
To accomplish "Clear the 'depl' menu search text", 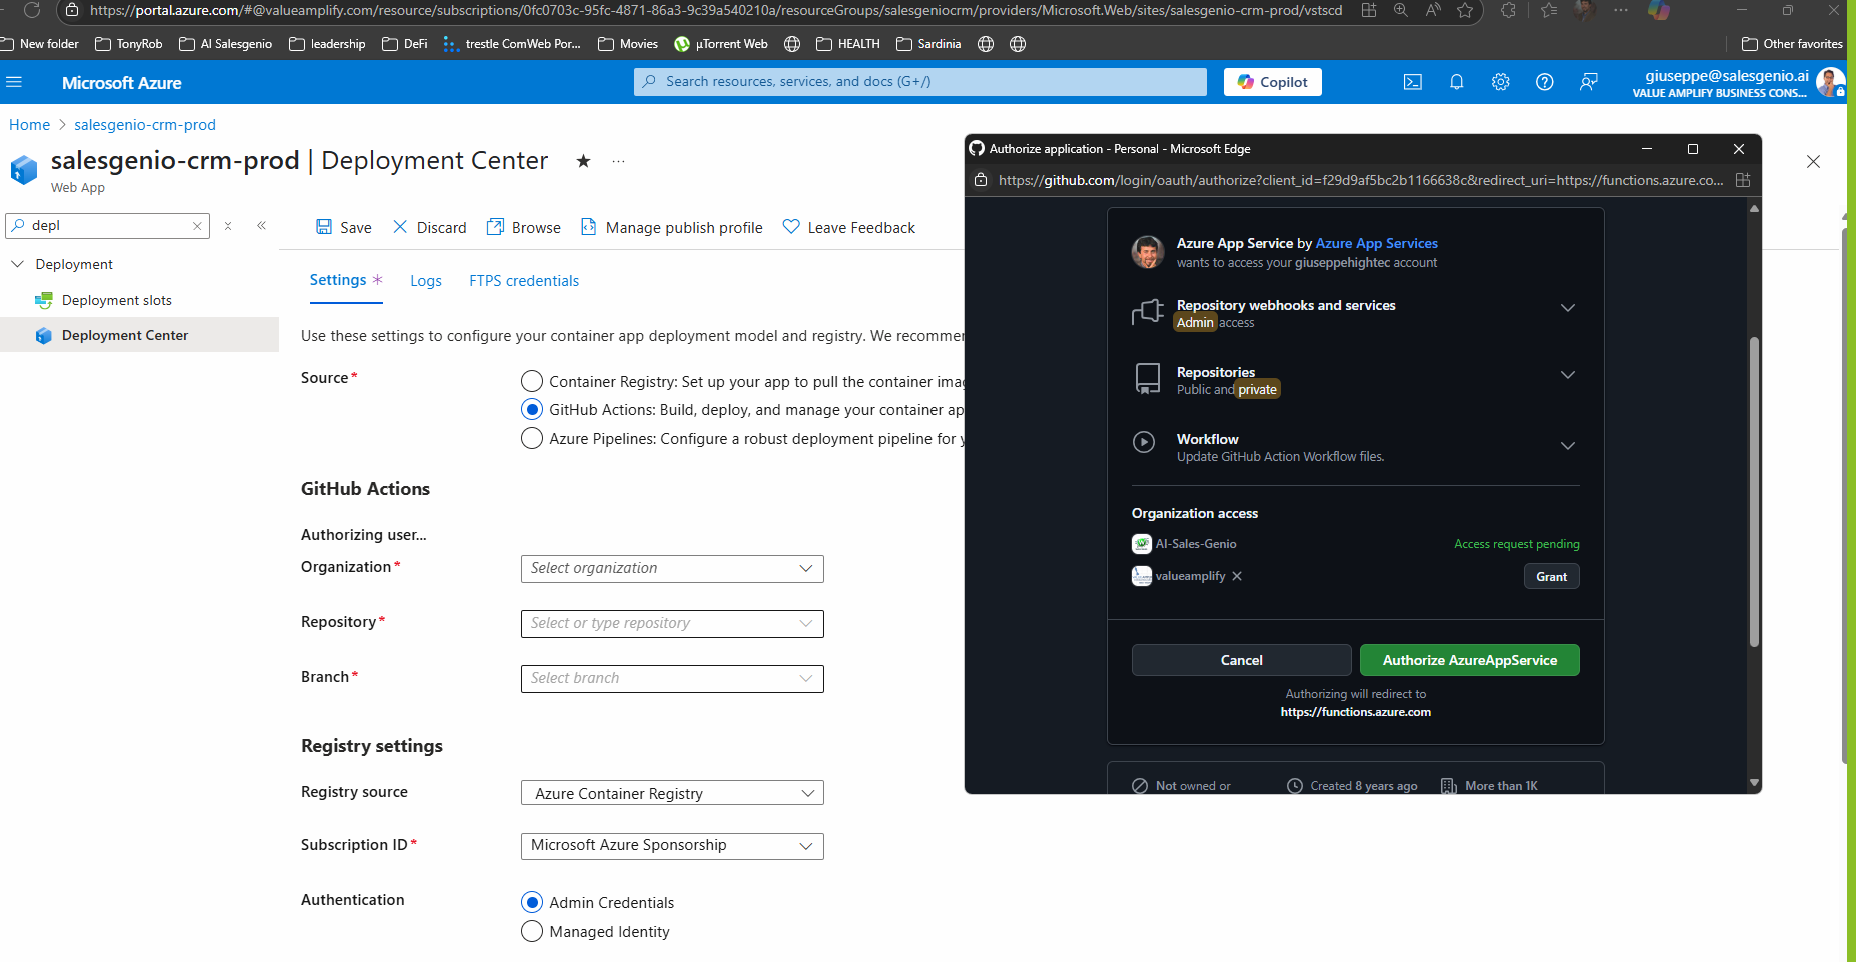I will tap(197, 226).
